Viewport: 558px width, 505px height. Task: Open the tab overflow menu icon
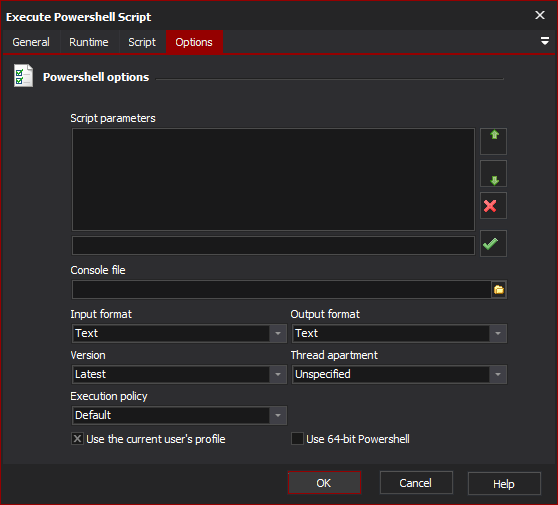[544, 41]
